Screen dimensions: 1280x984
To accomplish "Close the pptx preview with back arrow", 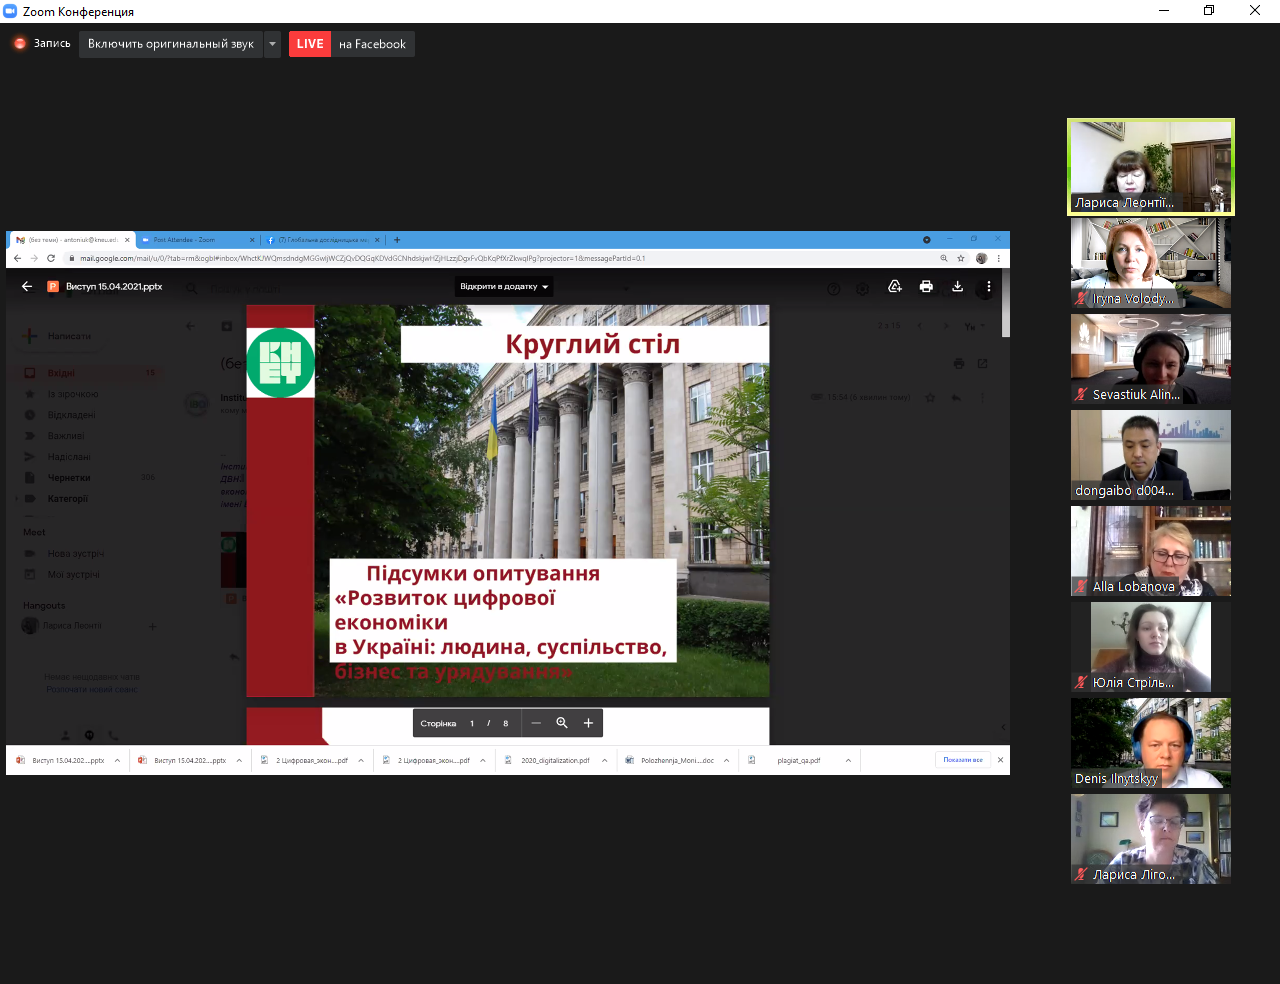I will click(x=27, y=286).
